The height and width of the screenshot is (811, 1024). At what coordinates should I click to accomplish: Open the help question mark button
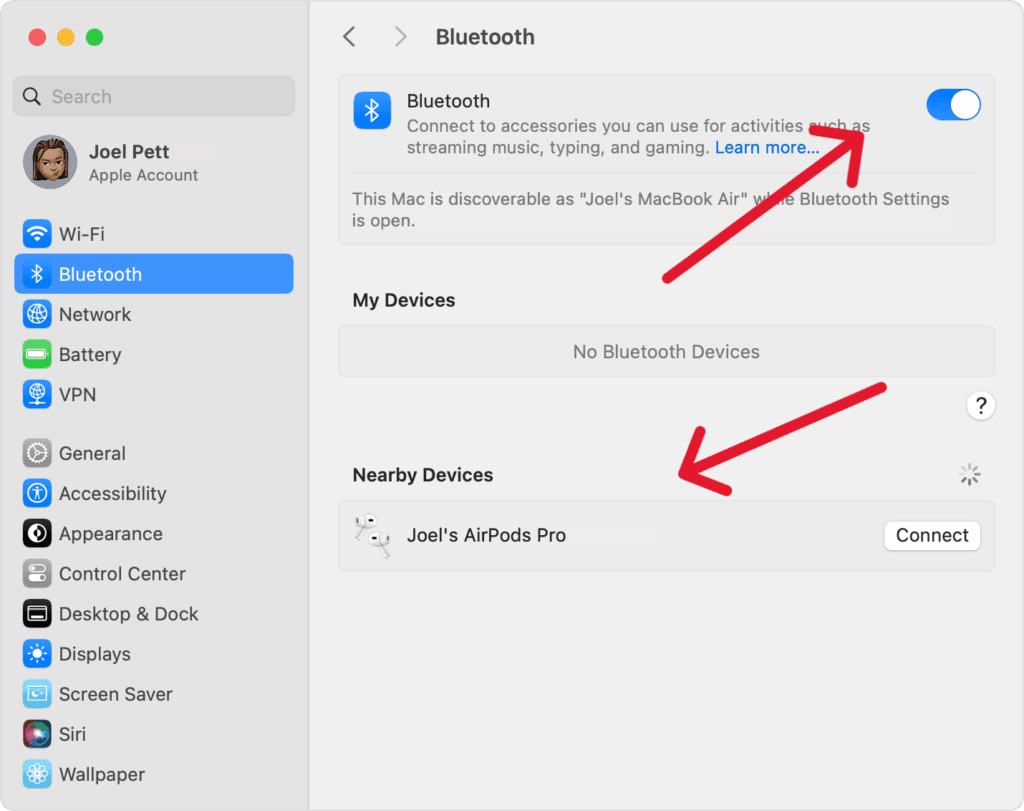(x=980, y=406)
